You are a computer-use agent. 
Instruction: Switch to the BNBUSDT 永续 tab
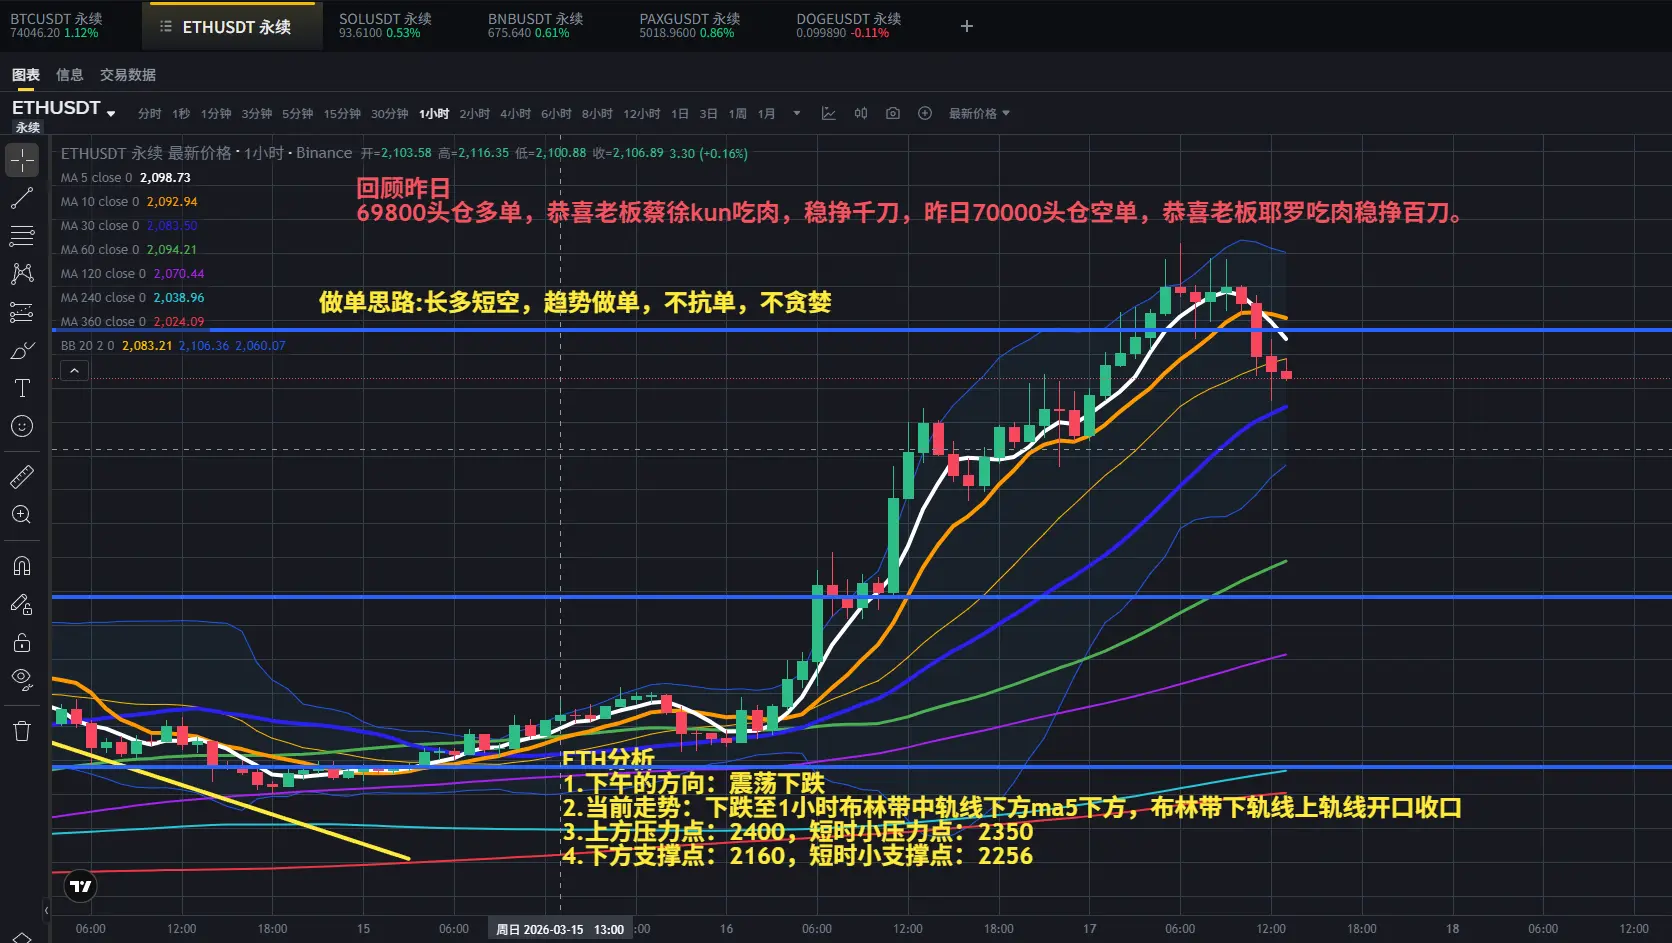535,26
